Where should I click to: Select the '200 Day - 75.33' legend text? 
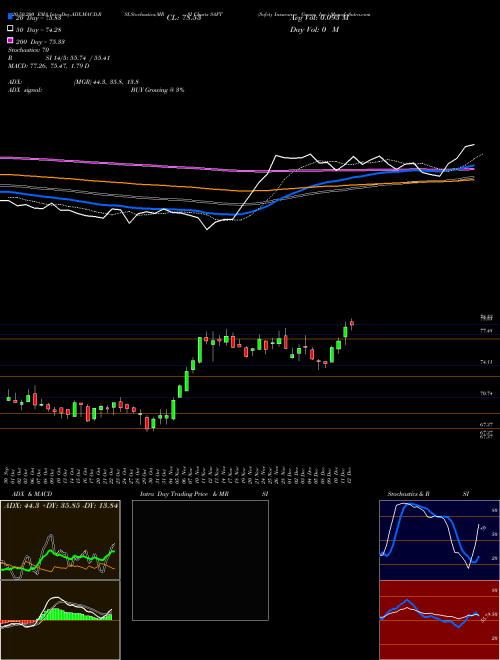coord(40,41)
